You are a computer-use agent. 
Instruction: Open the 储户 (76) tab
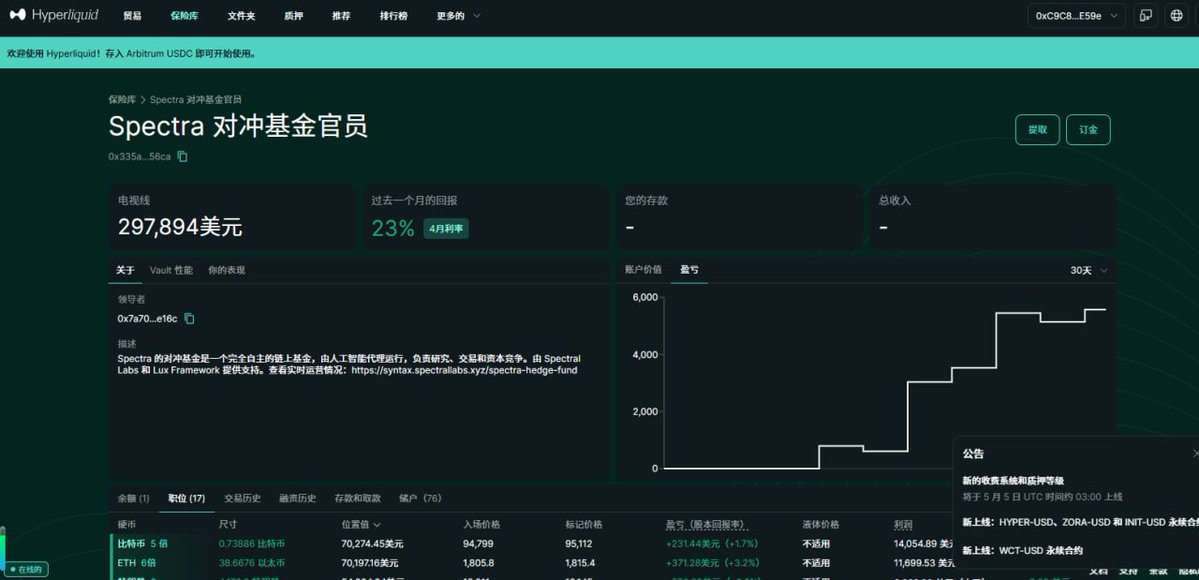coord(420,498)
